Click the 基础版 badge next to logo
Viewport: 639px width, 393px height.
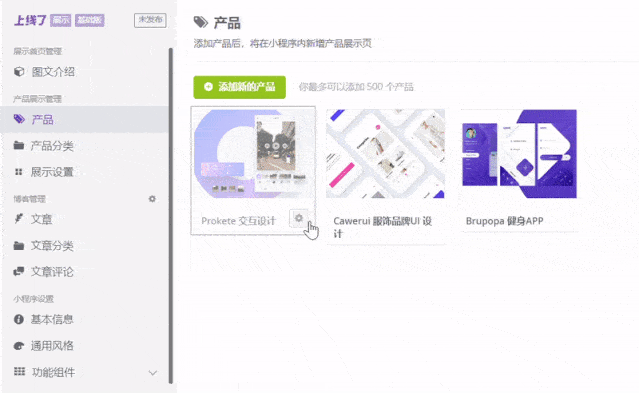tap(90, 20)
